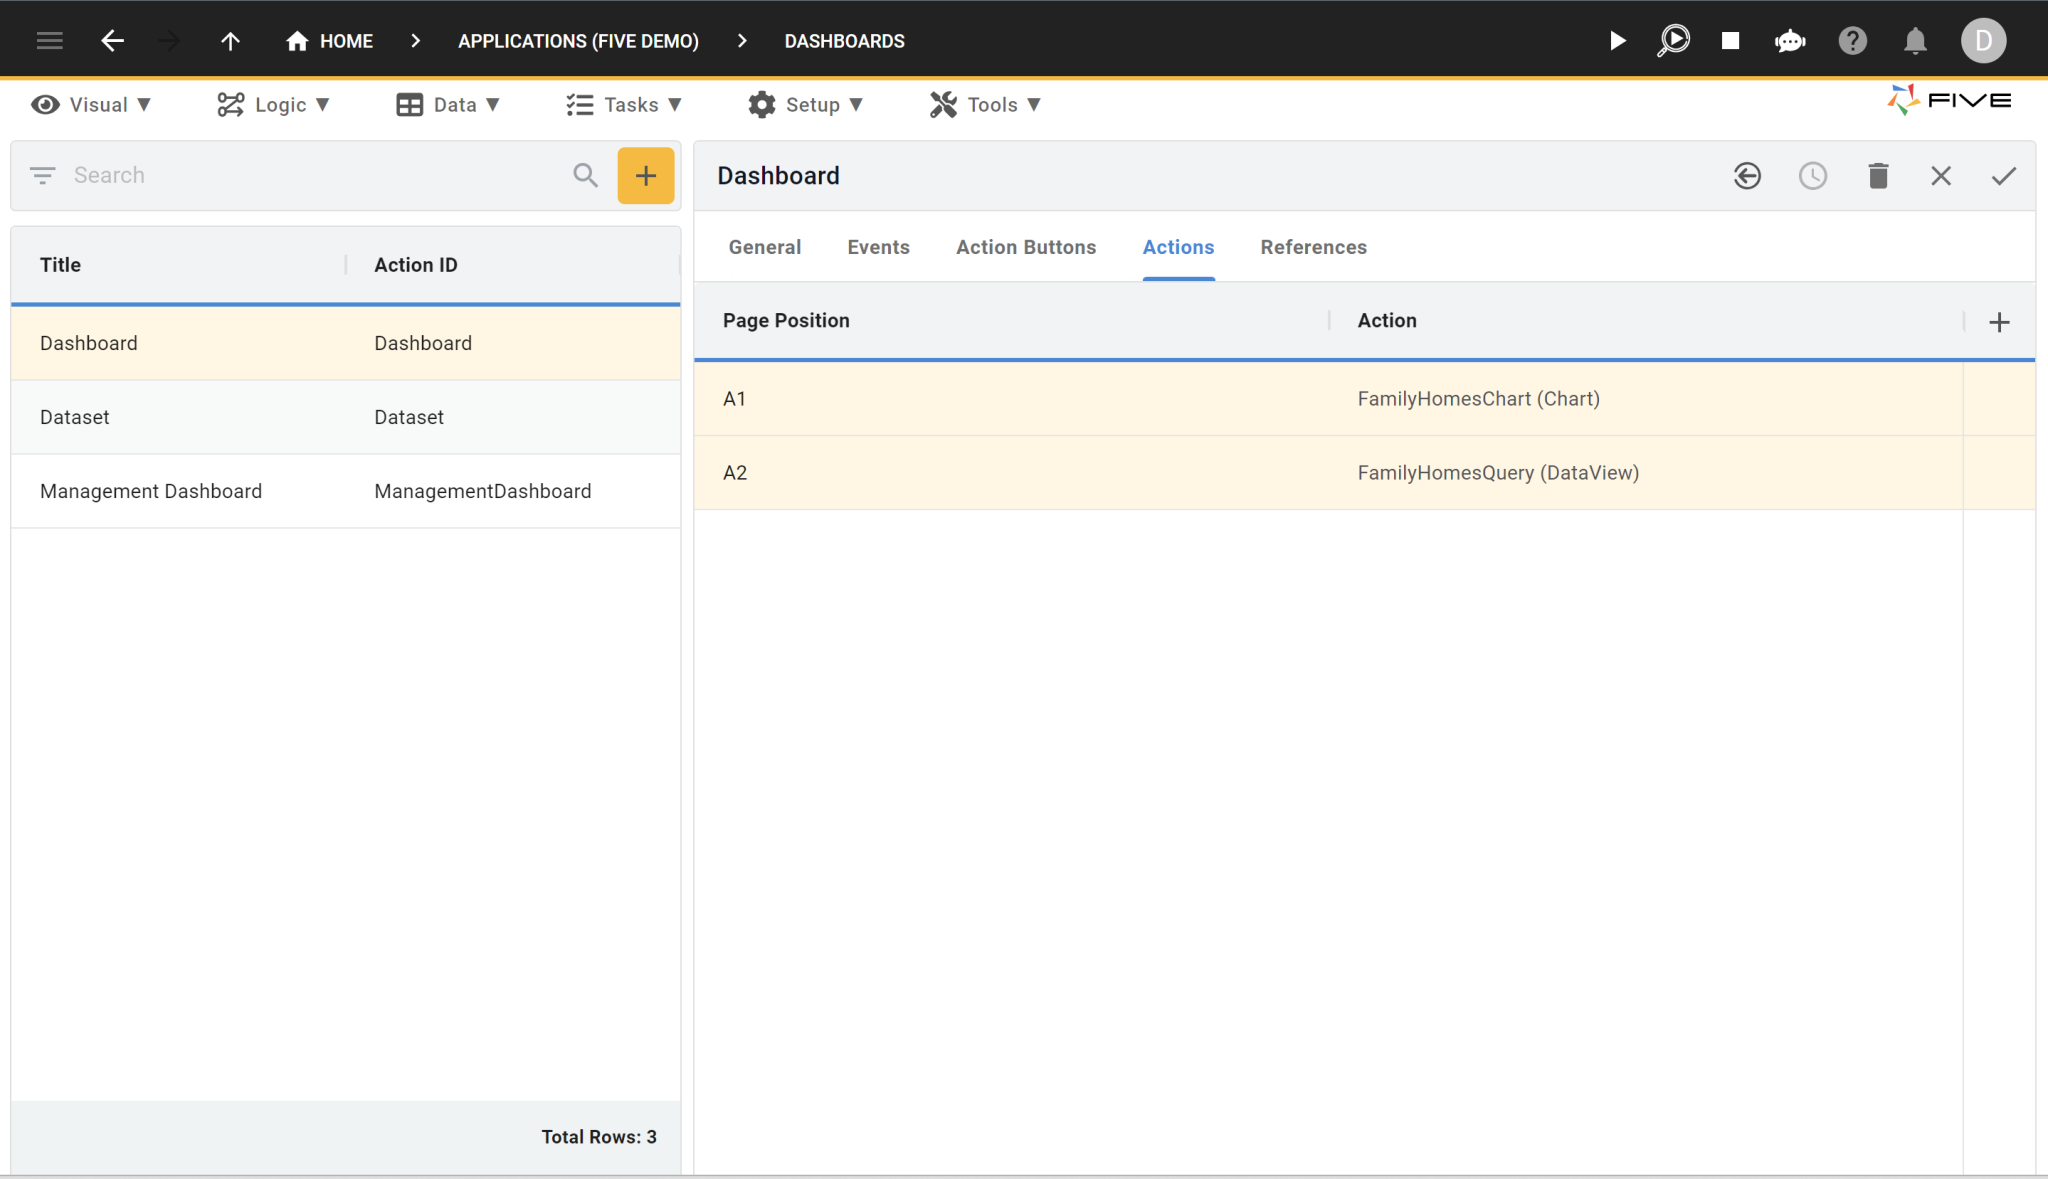The image size is (2048, 1179).
Task: Delete the Dashboard record using trash icon
Action: 1878,175
